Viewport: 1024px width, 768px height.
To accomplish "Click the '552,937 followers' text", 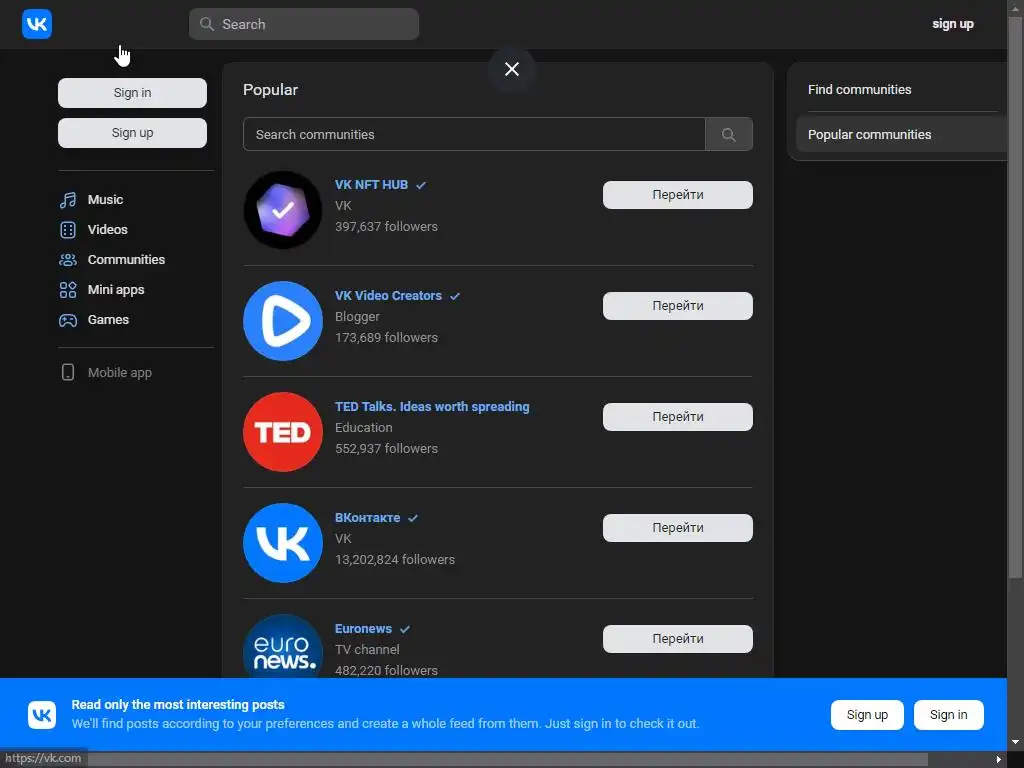I will (387, 449).
